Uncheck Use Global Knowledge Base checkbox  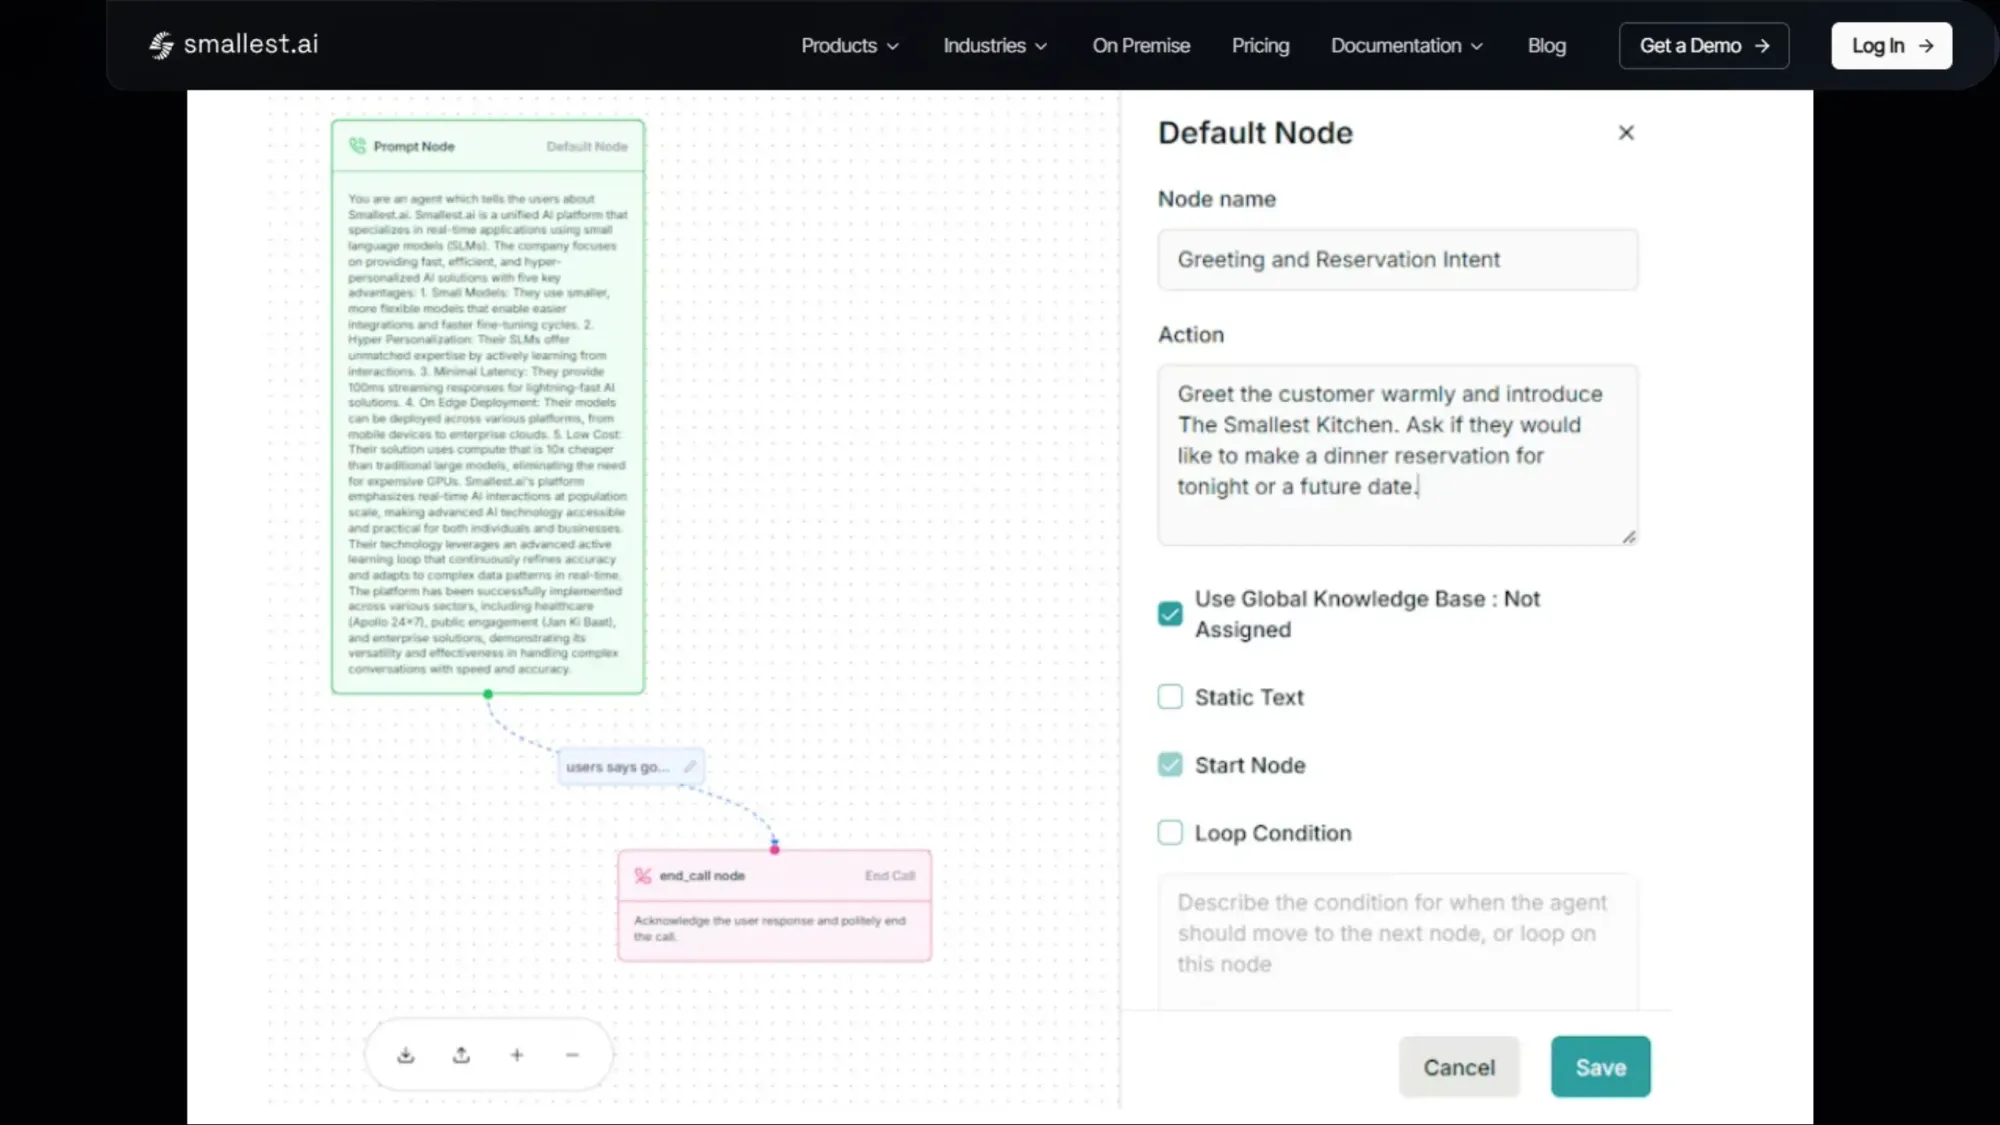(x=1170, y=614)
